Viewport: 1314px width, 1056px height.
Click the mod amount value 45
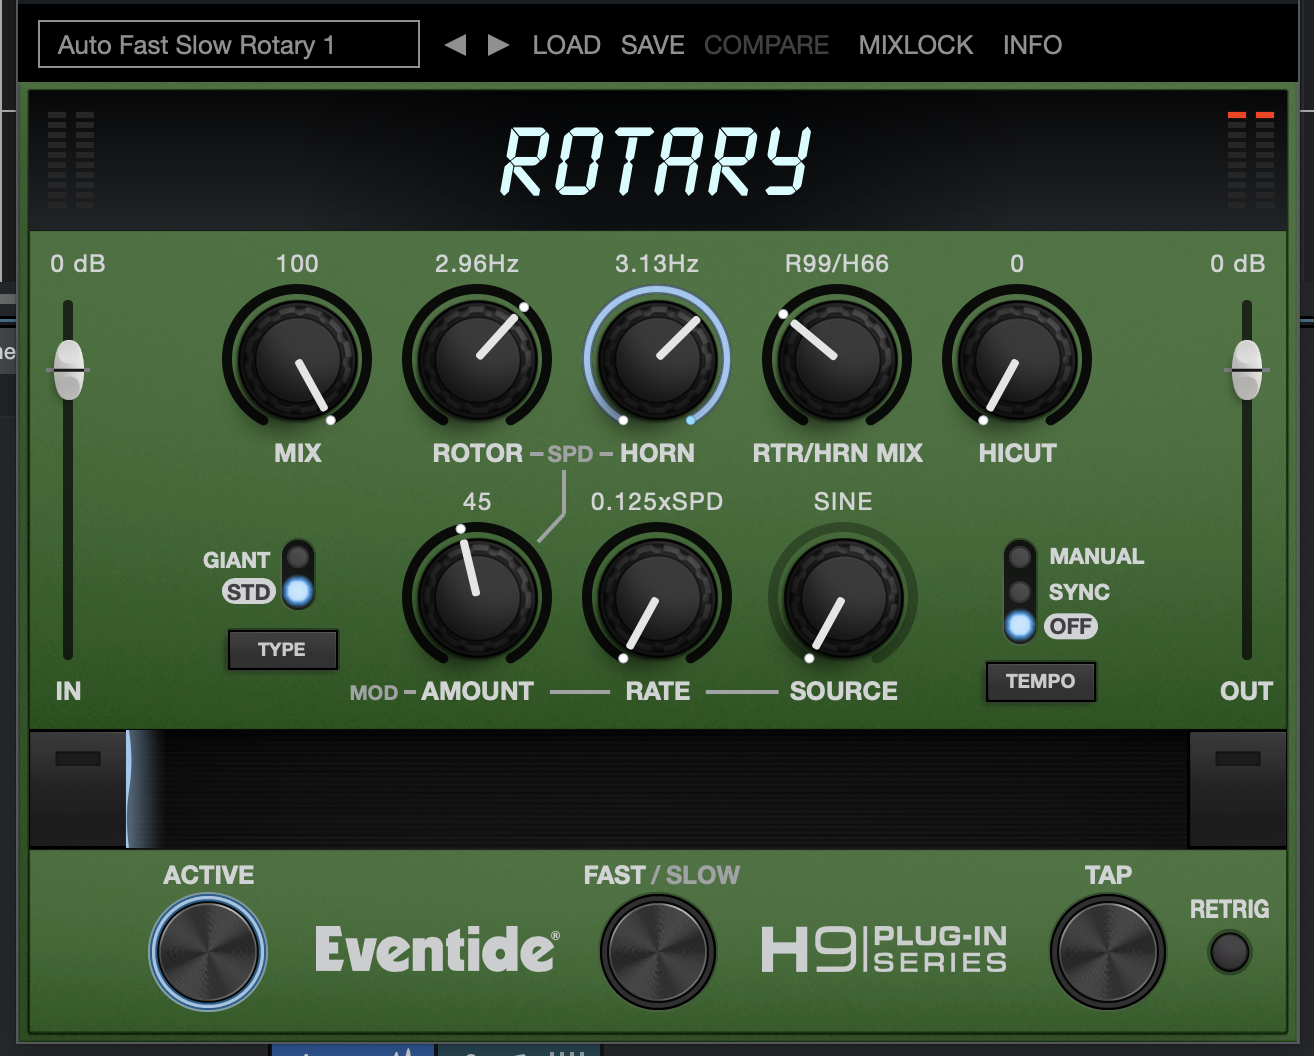477,502
